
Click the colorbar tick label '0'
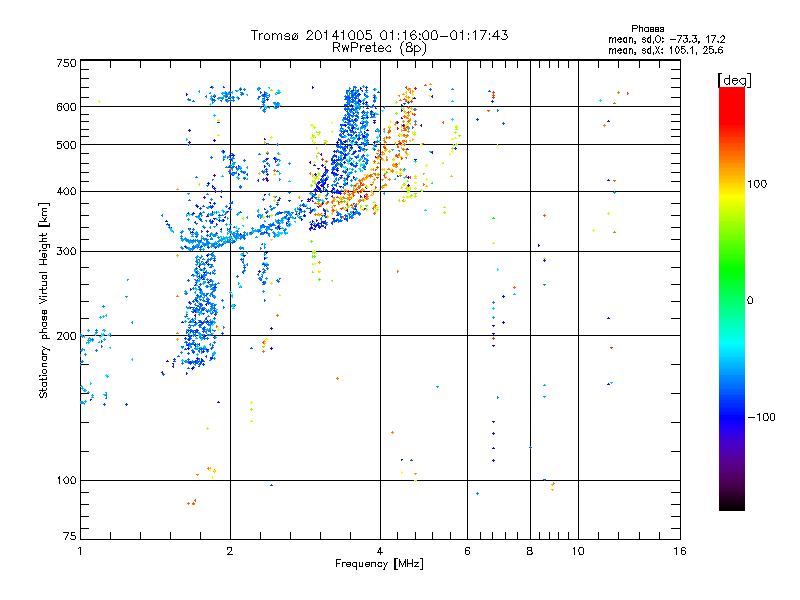(750, 301)
